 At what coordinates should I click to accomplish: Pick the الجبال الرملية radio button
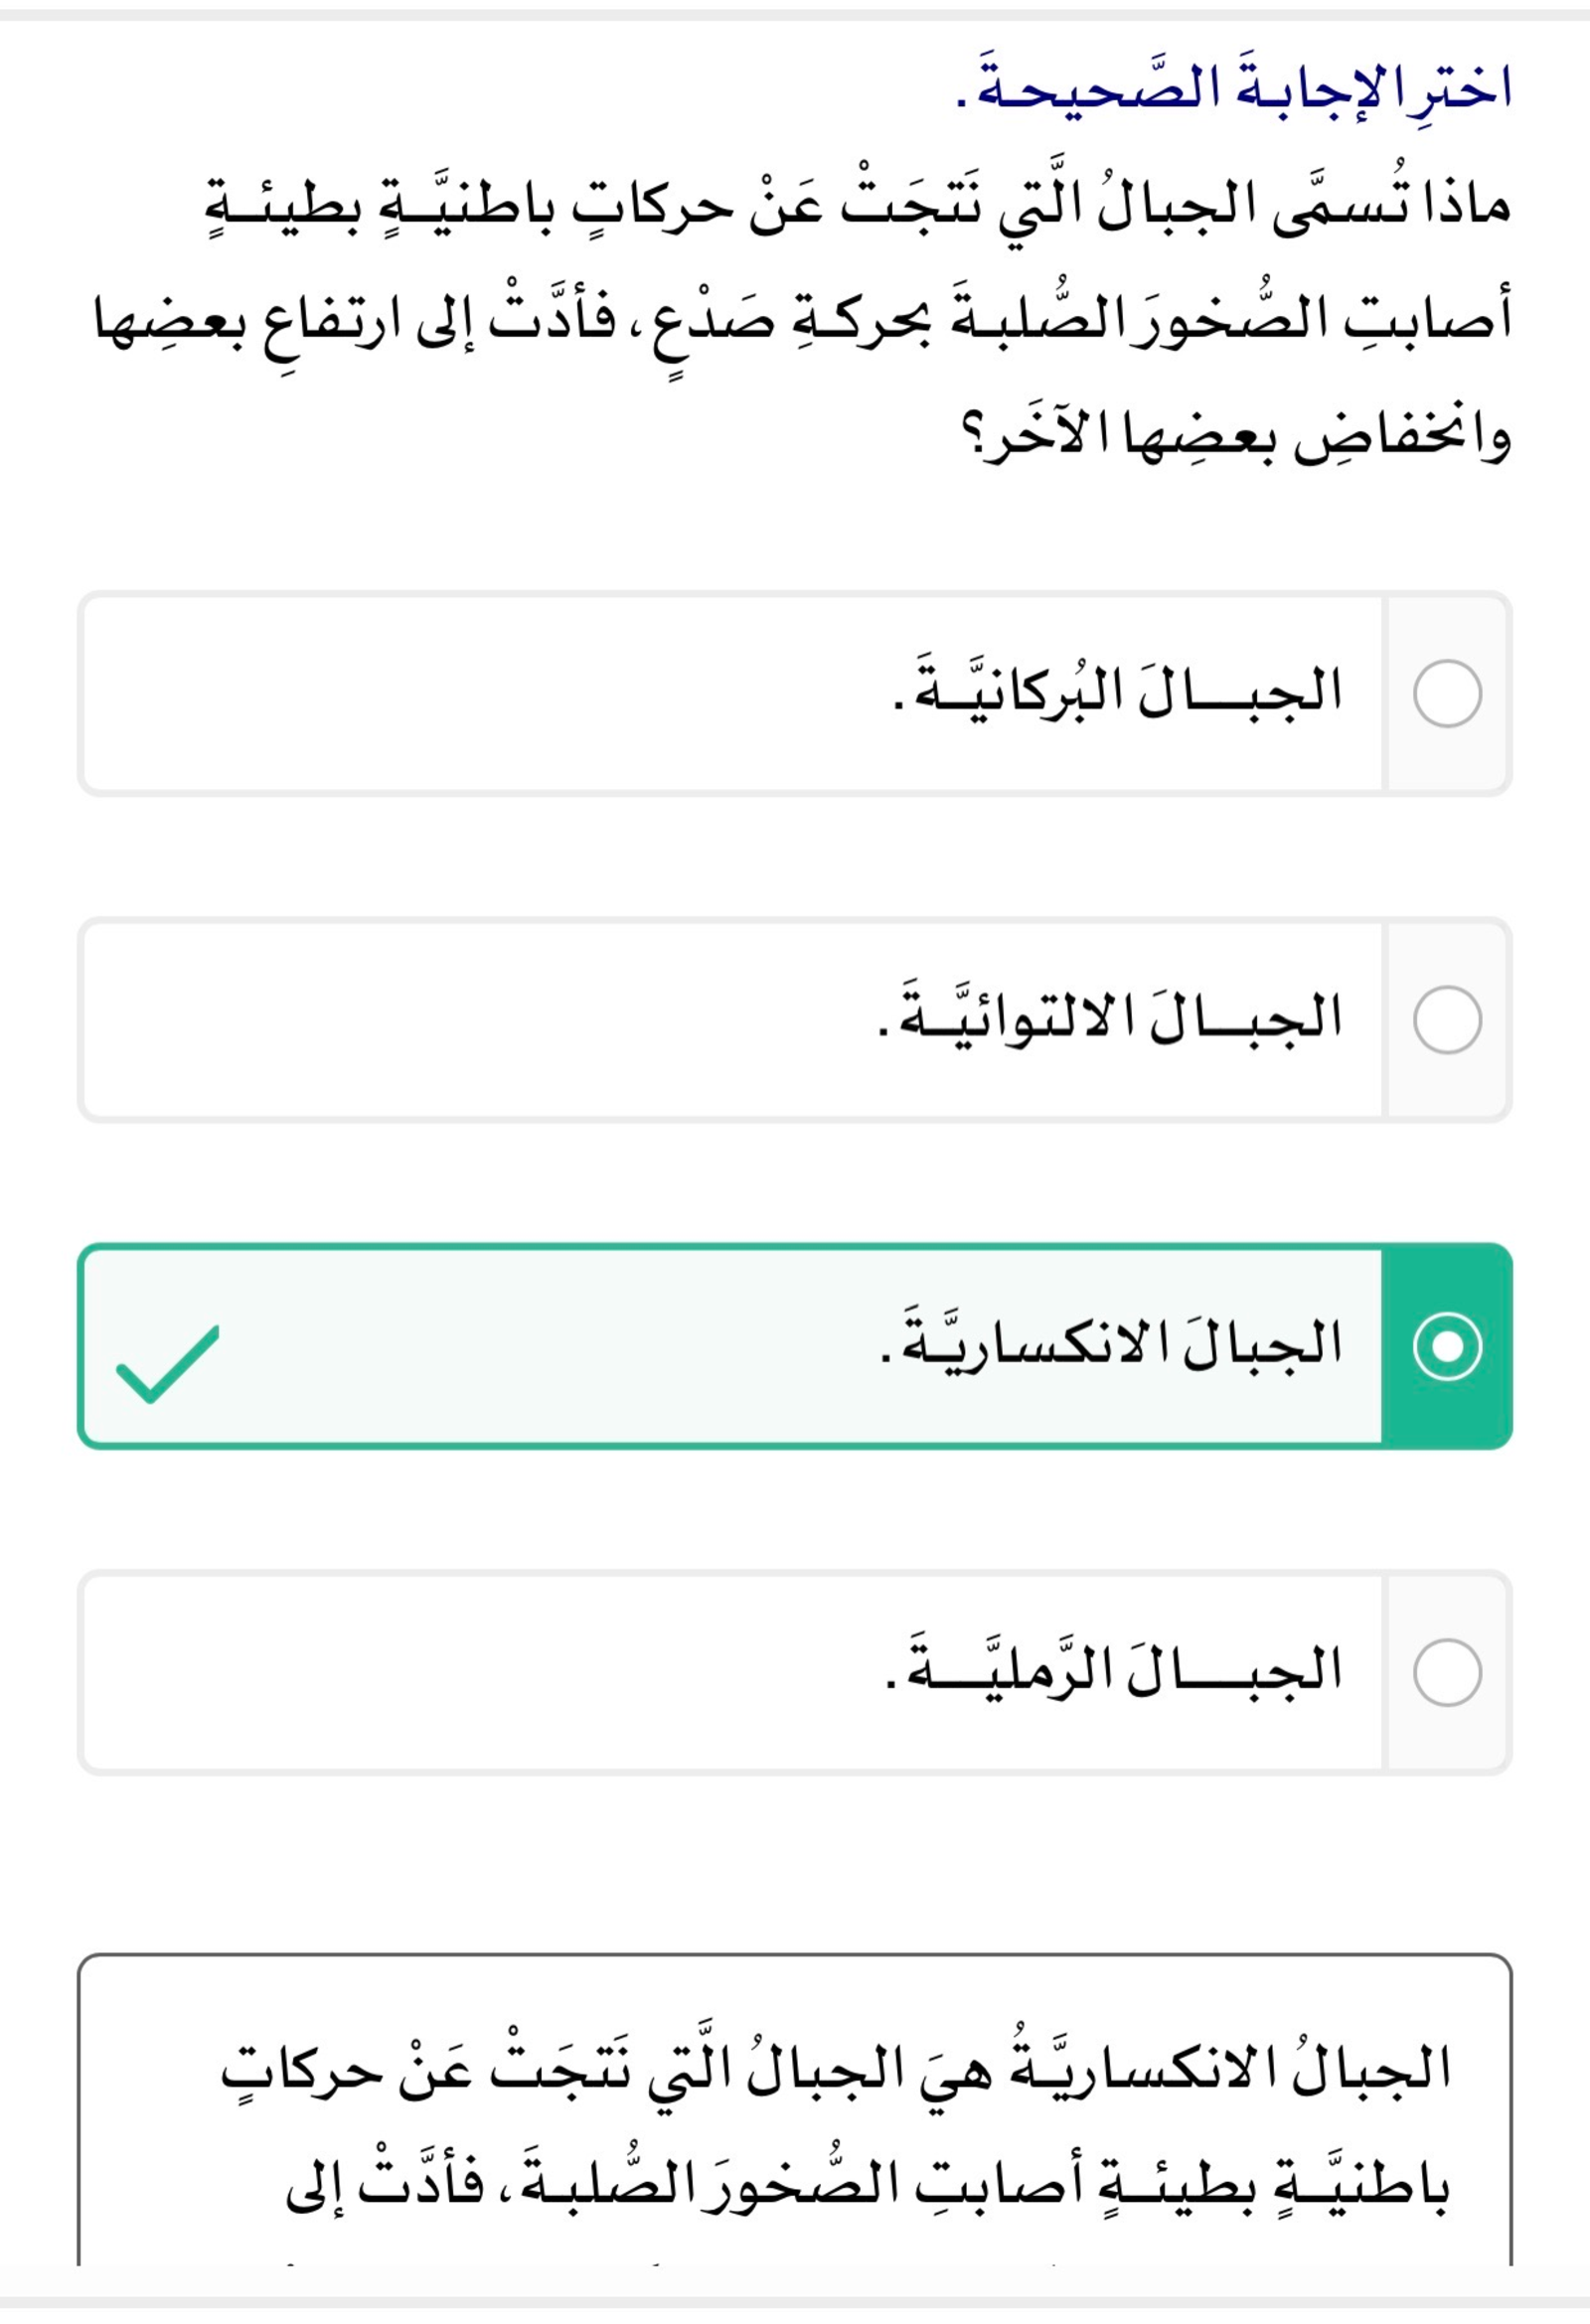click(1446, 1672)
